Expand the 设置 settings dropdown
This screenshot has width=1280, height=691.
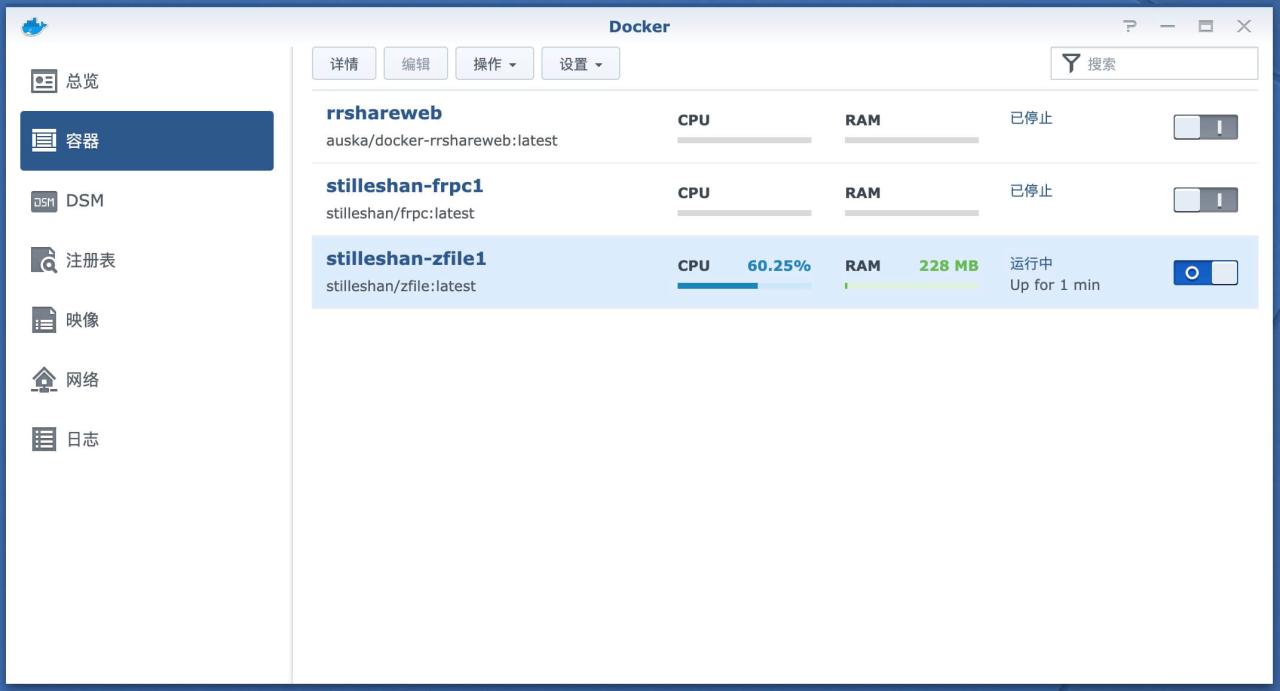click(x=580, y=62)
